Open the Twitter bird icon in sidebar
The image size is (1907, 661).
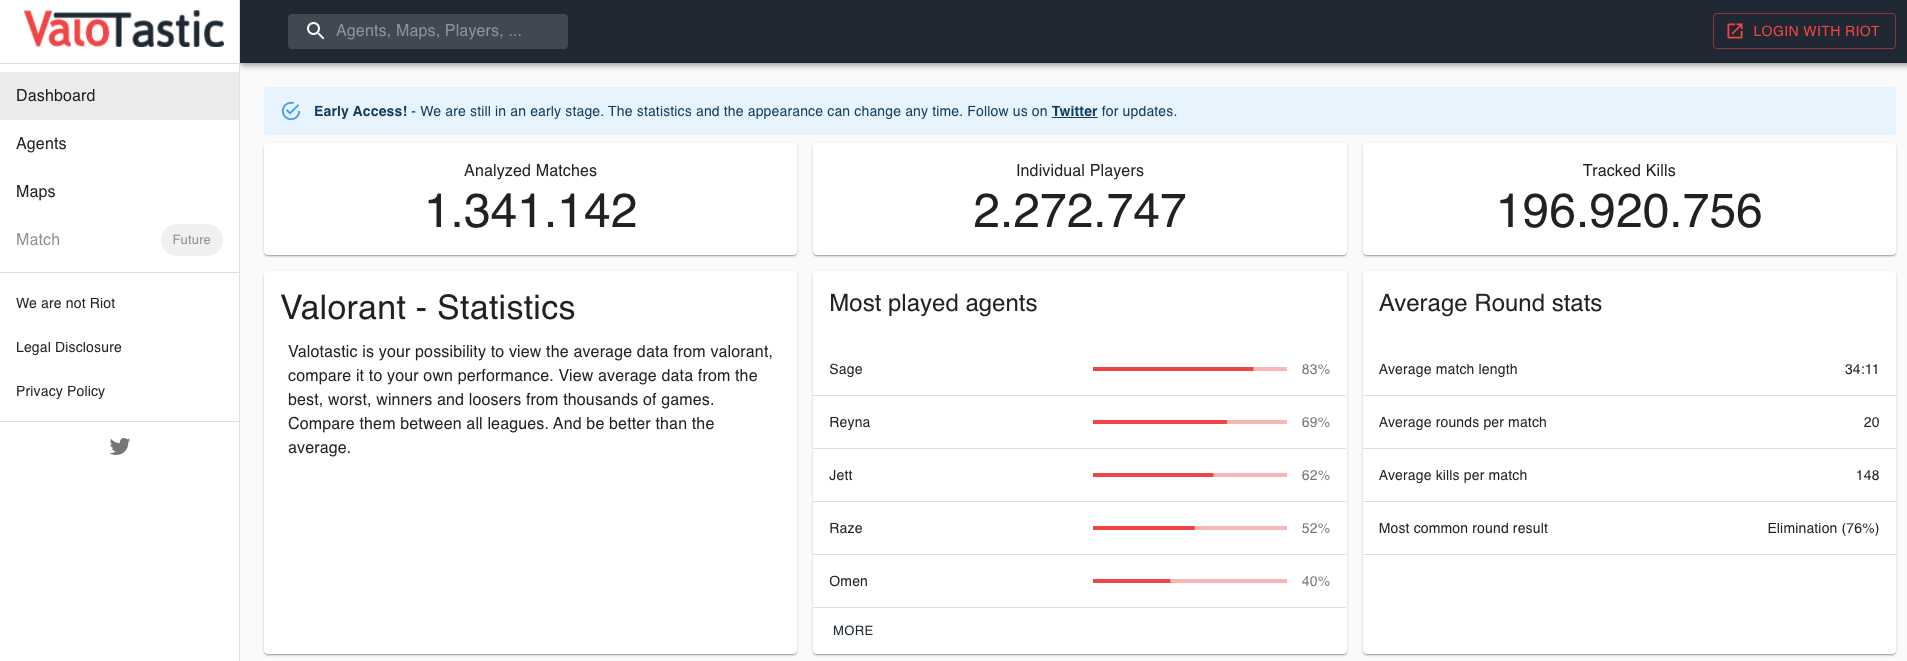pos(120,446)
